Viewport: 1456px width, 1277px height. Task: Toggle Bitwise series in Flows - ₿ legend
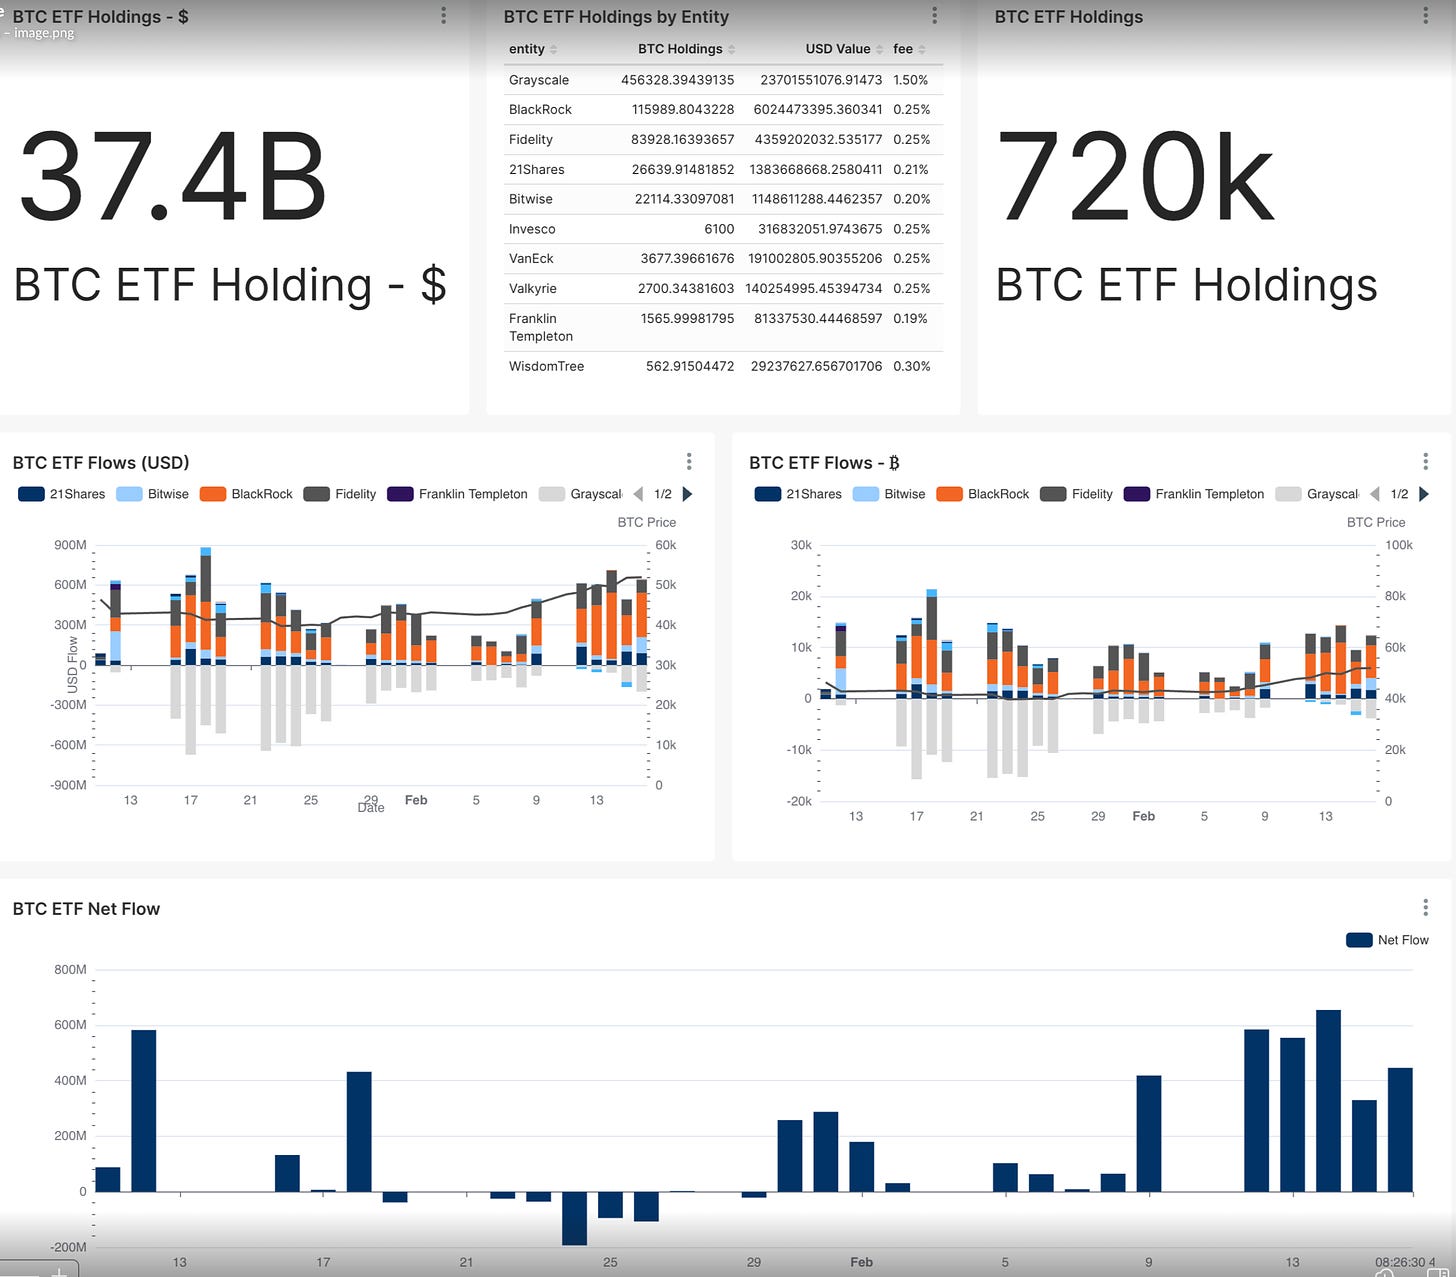889,494
